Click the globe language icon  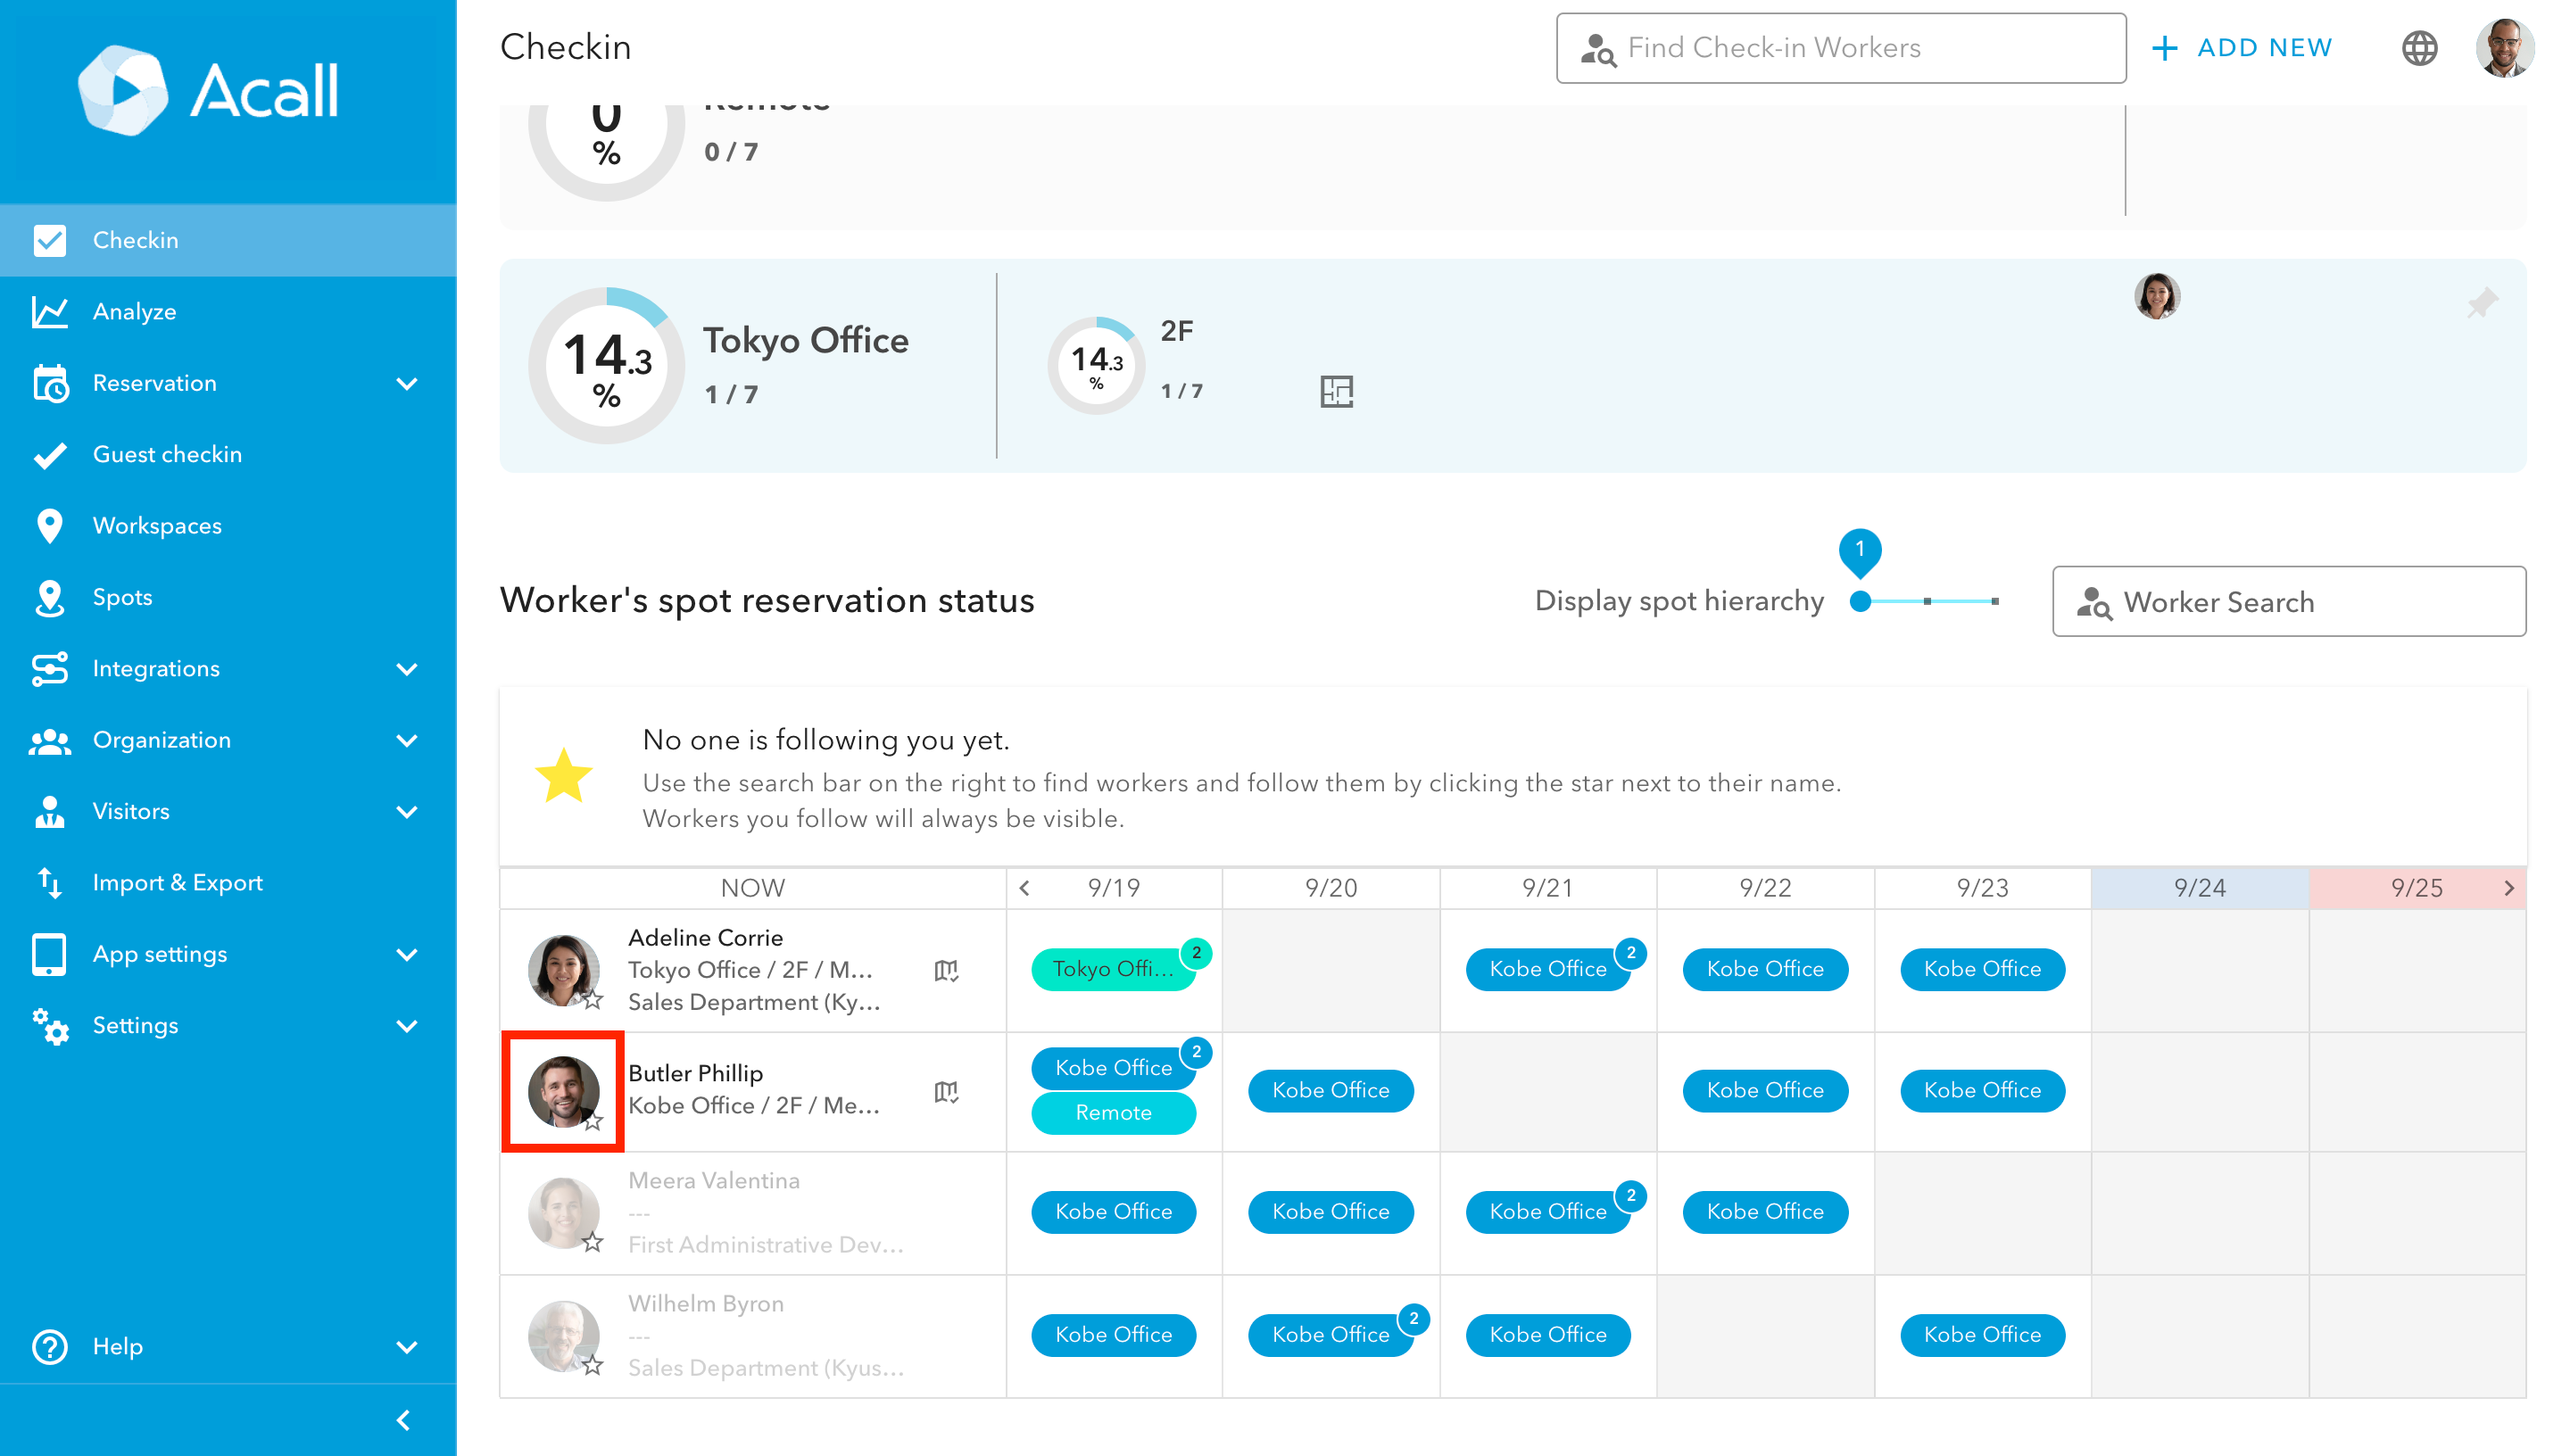(2418, 48)
